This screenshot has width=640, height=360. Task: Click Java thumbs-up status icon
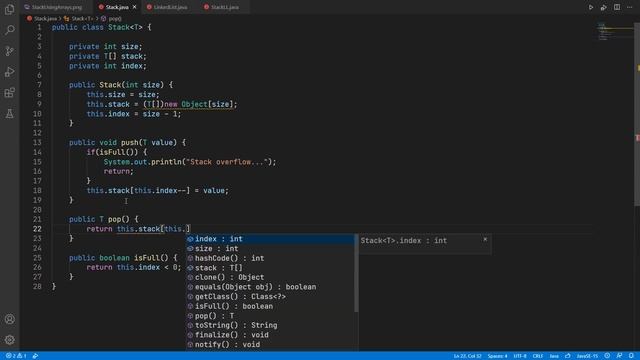(x=567, y=356)
